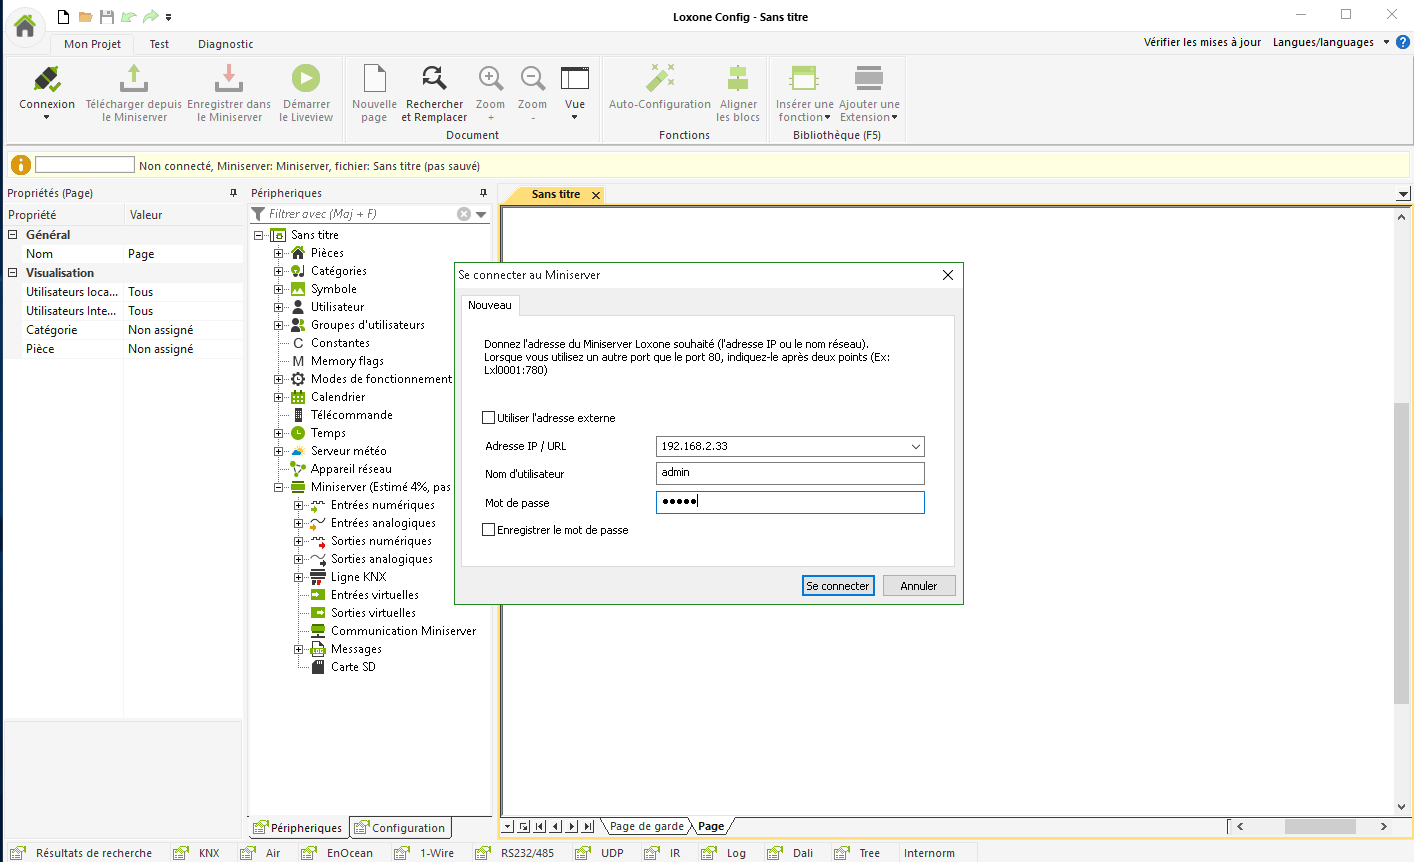Click Ajouter une Extension icon

click(869, 79)
